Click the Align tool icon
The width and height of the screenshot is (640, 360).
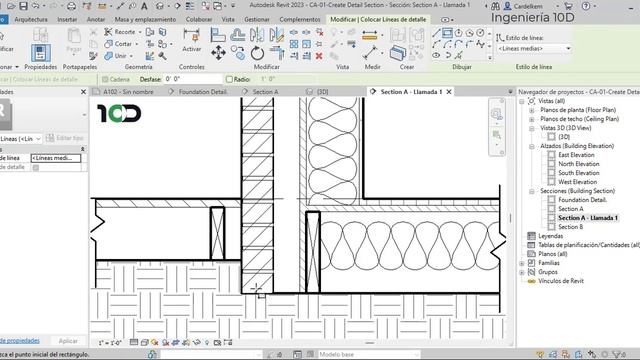click(x=218, y=35)
